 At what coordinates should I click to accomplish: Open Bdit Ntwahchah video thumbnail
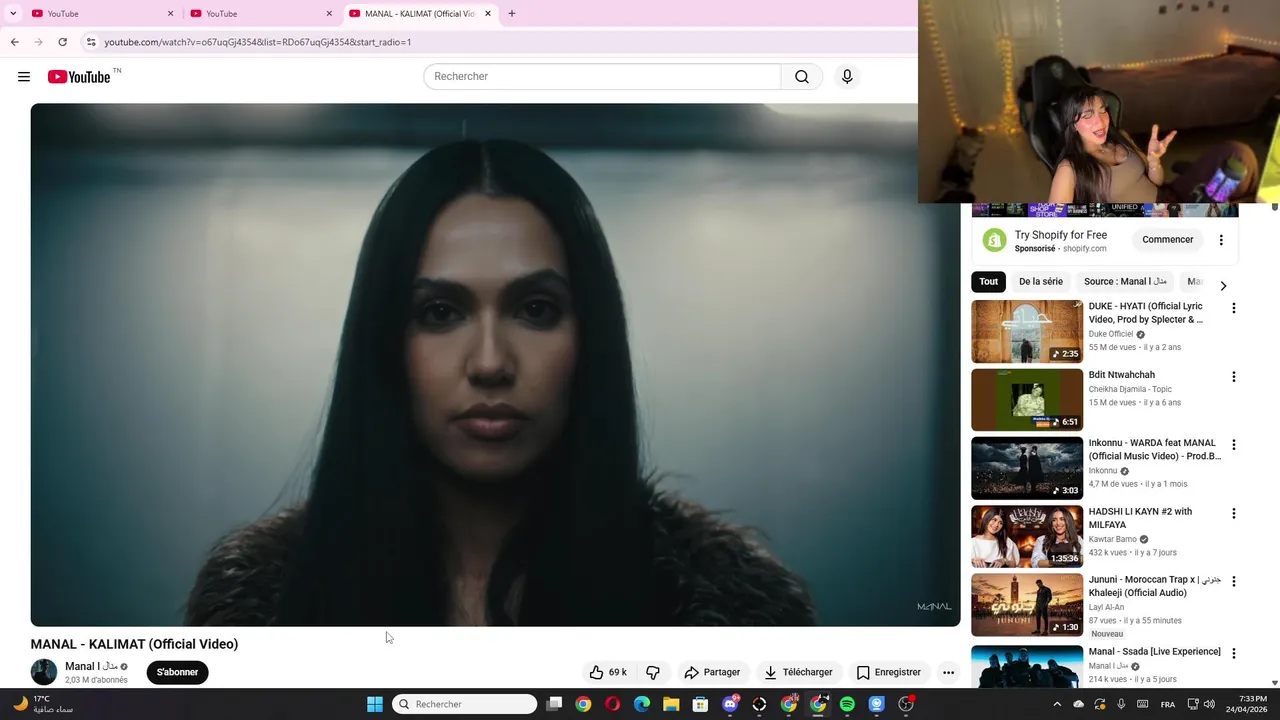(x=1027, y=400)
